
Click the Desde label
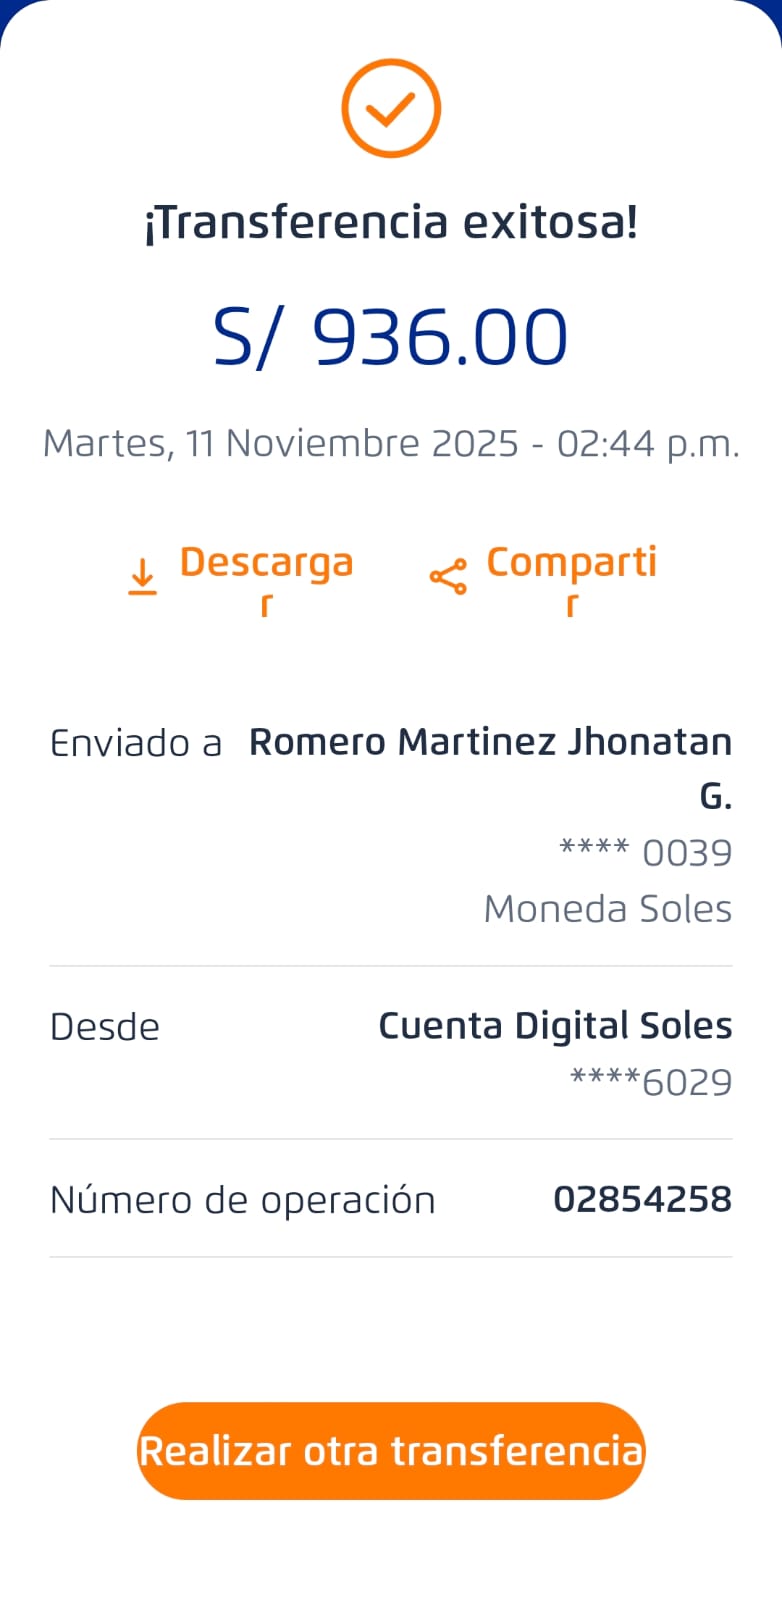(105, 1027)
